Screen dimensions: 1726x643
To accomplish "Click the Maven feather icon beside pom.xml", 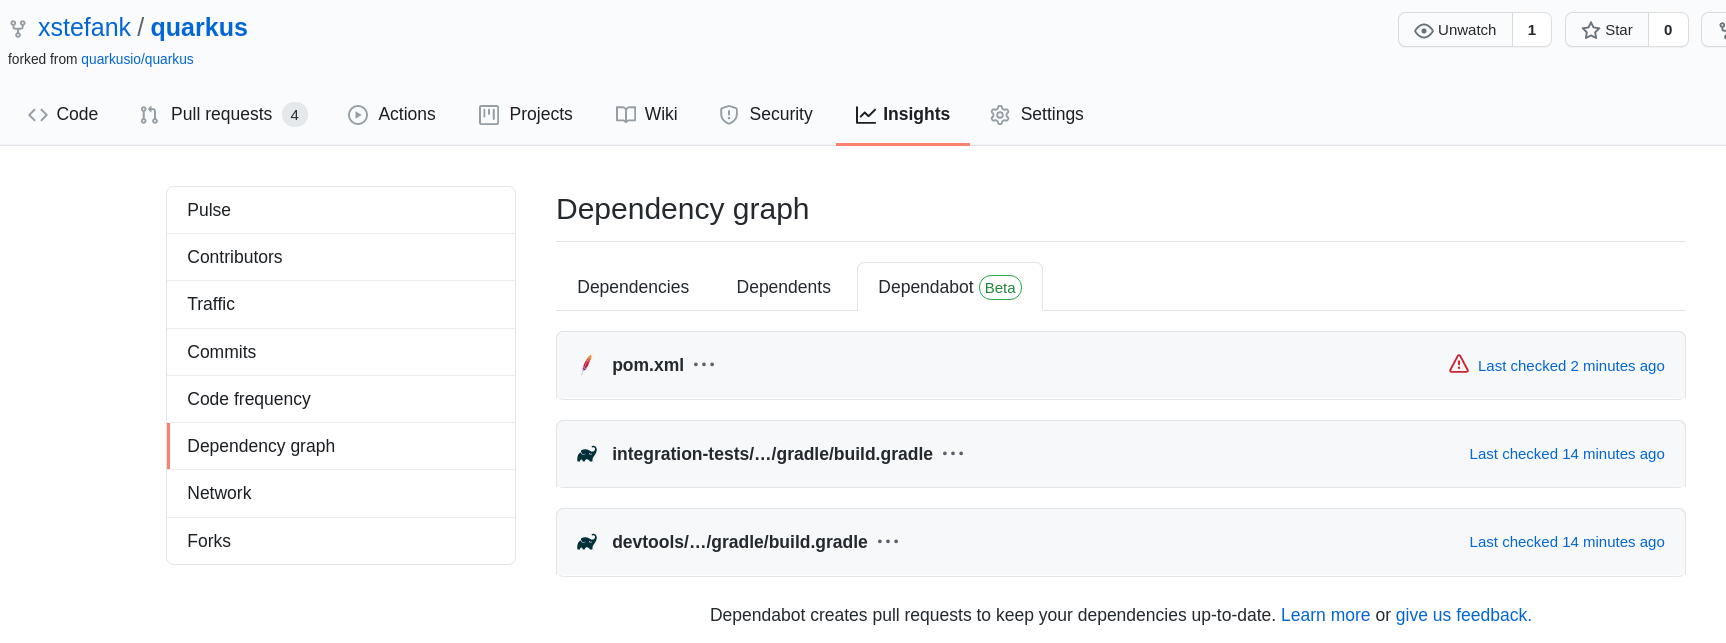I will 587,364.
